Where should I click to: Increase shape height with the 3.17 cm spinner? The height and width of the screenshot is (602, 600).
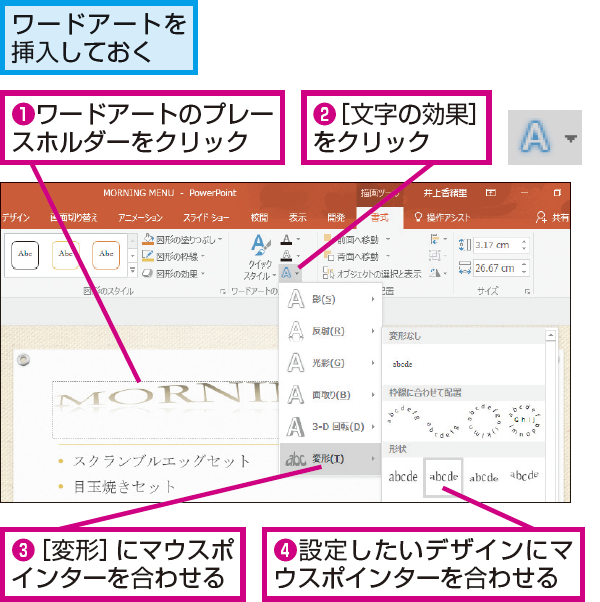(524, 241)
